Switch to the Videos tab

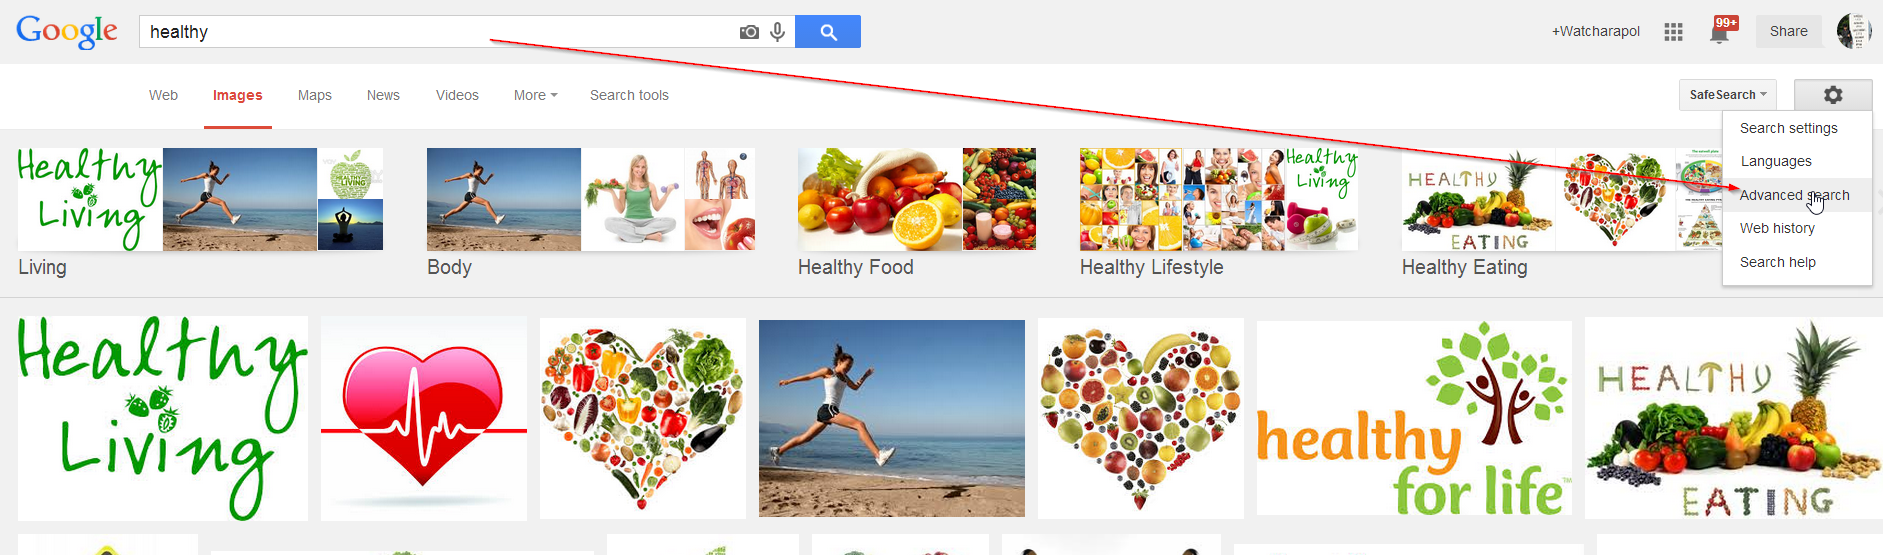tap(457, 95)
